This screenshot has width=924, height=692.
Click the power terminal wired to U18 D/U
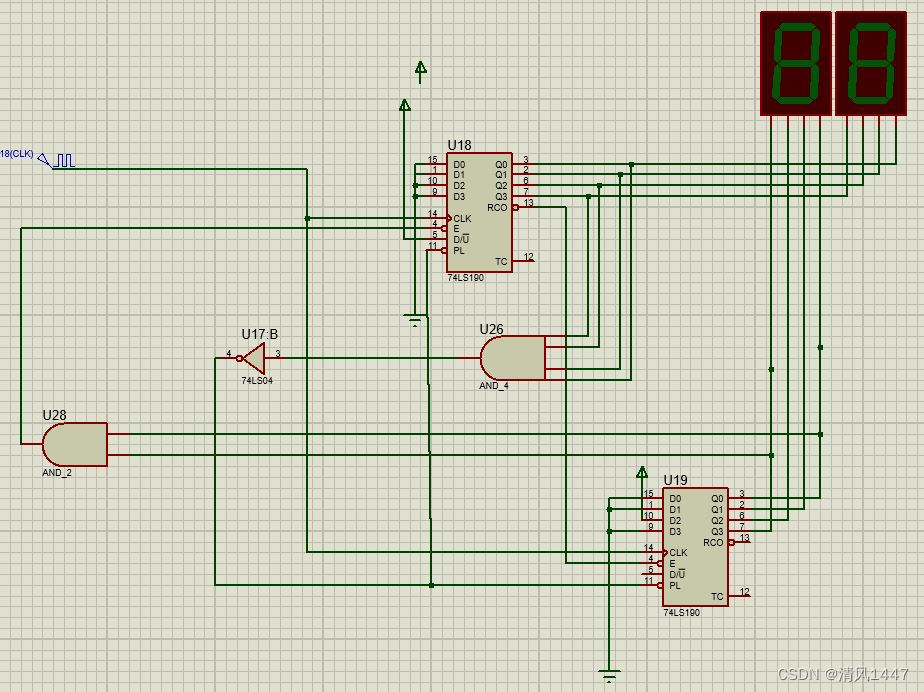tap(404, 105)
